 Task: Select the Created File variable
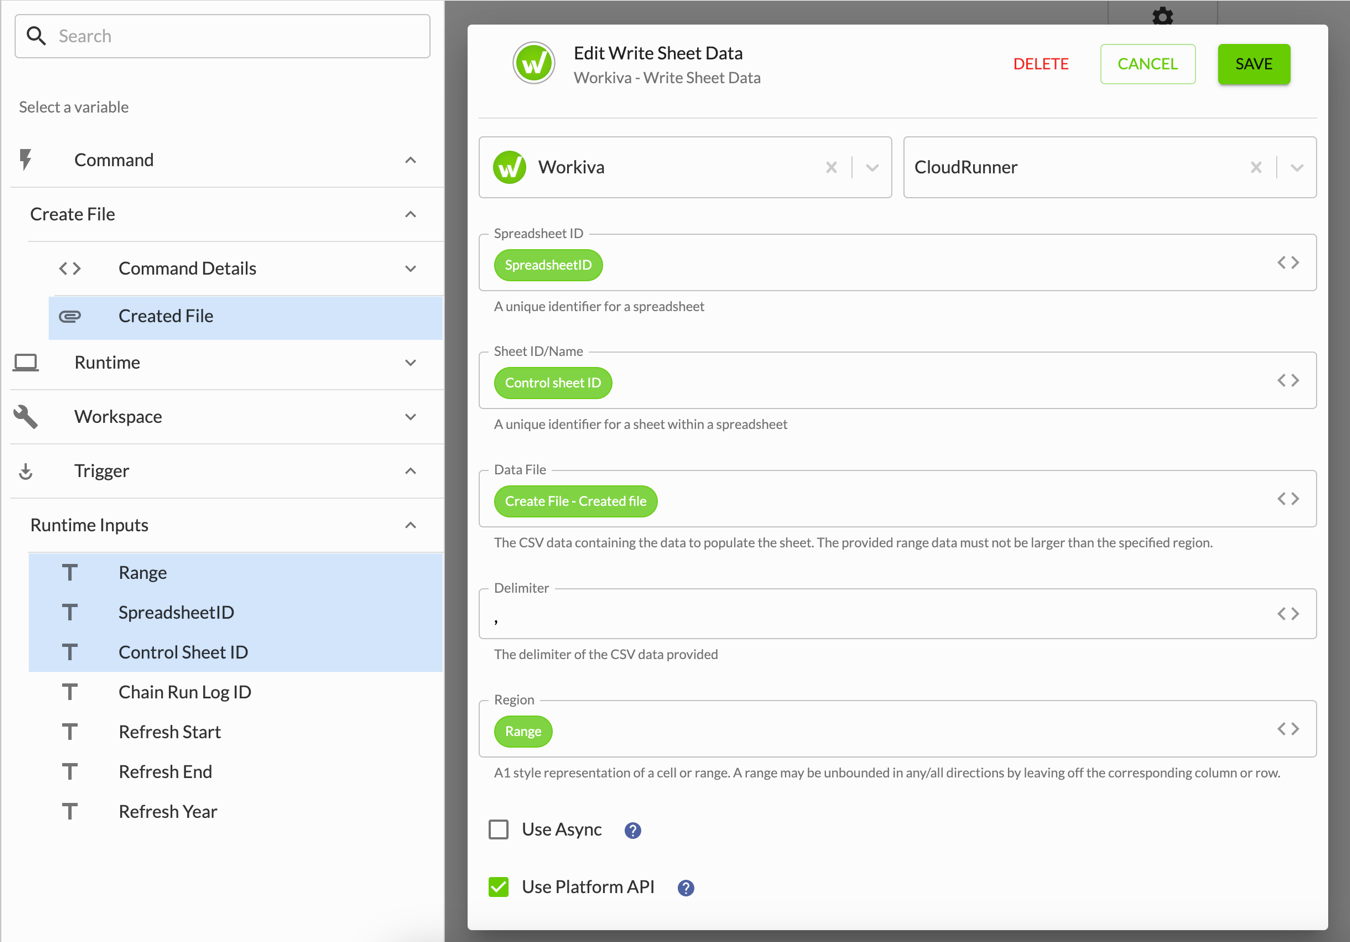tap(246, 316)
